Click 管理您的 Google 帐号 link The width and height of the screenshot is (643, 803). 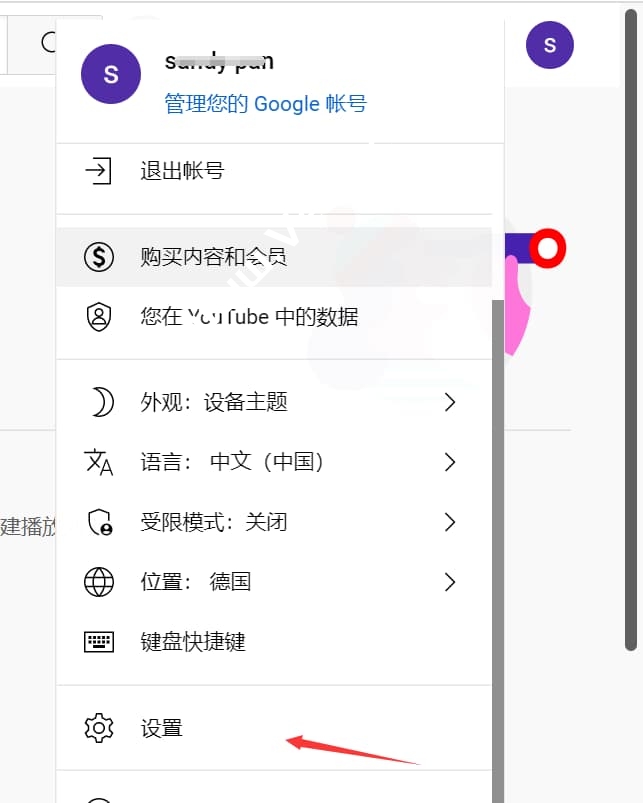(x=266, y=104)
